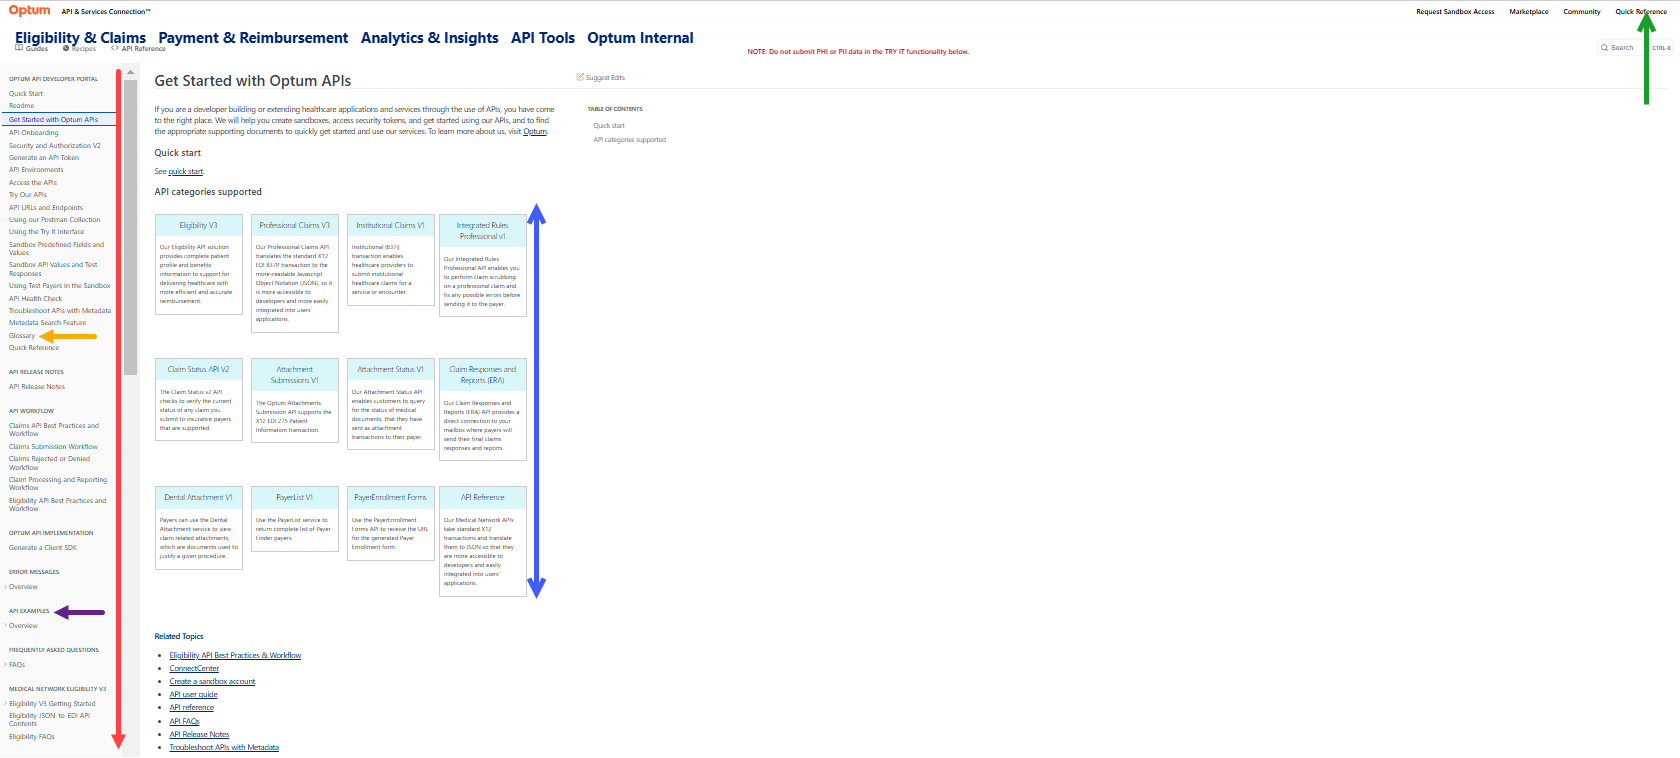
Task: Open the Recipes tab
Action: (80, 48)
